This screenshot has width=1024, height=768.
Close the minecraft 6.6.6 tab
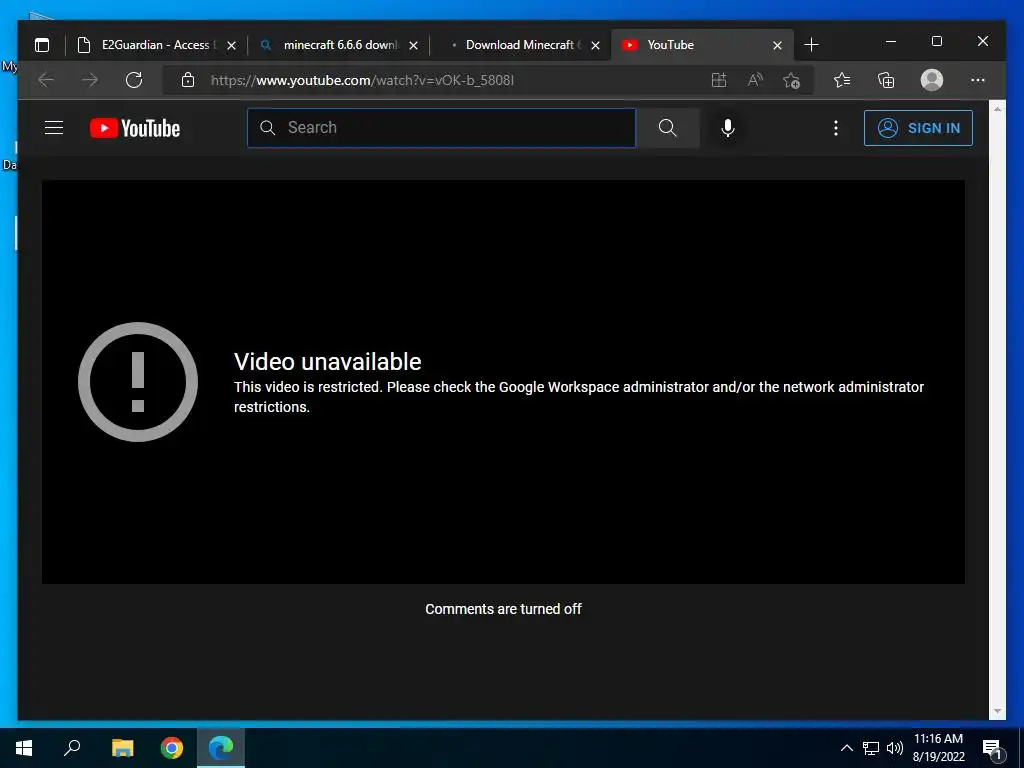(x=413, y=46)
